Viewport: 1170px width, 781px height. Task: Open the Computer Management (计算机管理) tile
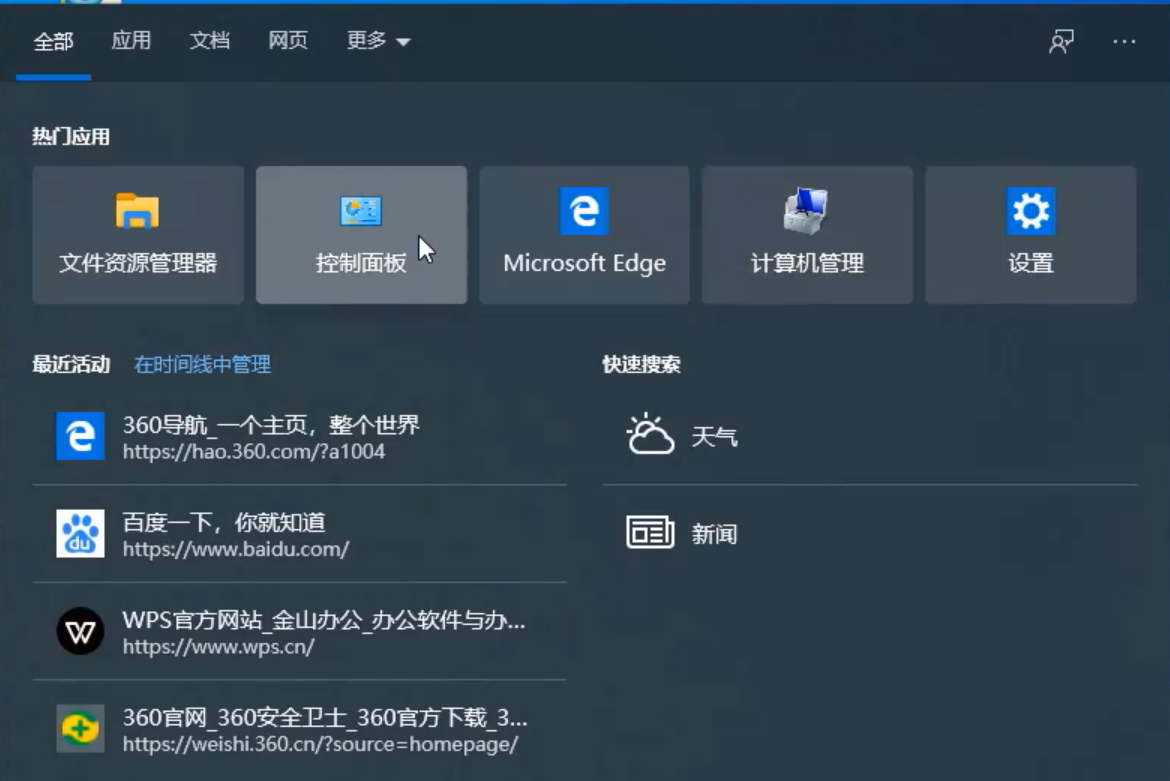(807, 235)
